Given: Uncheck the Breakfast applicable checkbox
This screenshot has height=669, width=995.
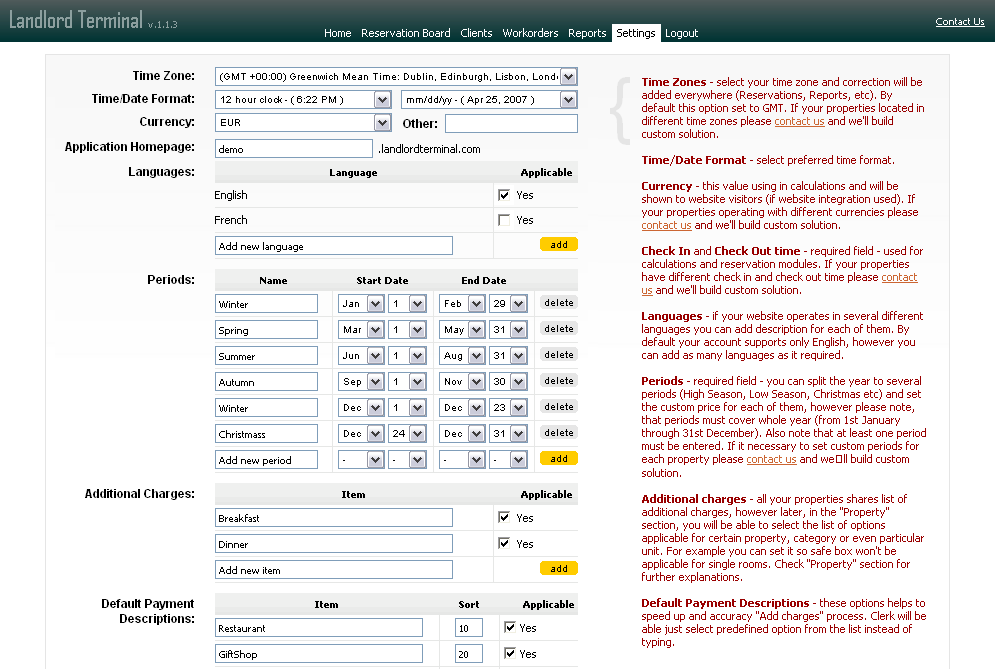Looking at the screenshot, I should [504, 517].
